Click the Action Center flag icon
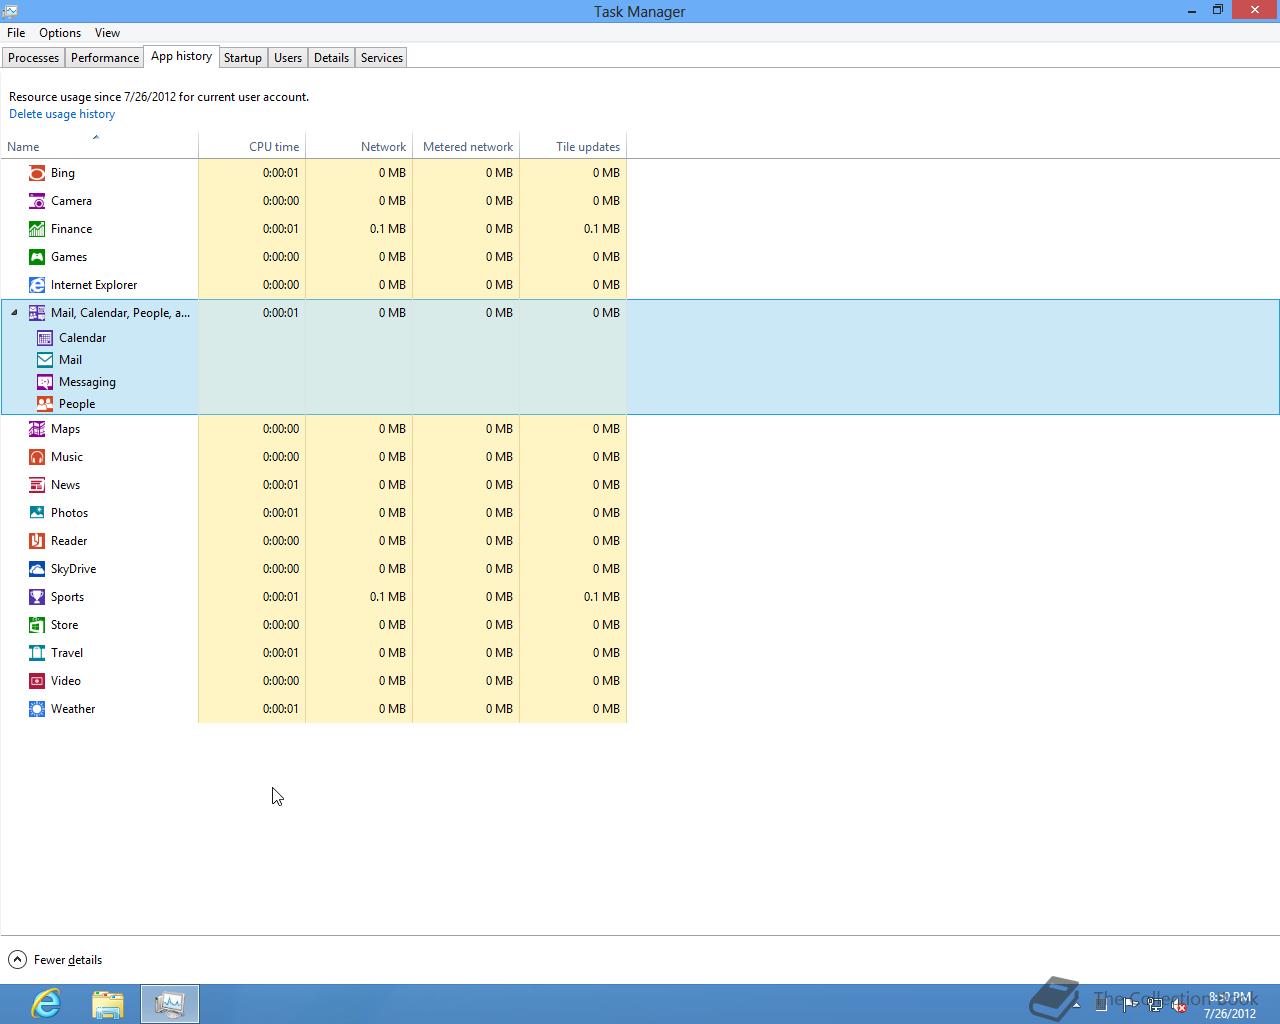Screen dimensions: 1280x1024 (1130, 1005)
